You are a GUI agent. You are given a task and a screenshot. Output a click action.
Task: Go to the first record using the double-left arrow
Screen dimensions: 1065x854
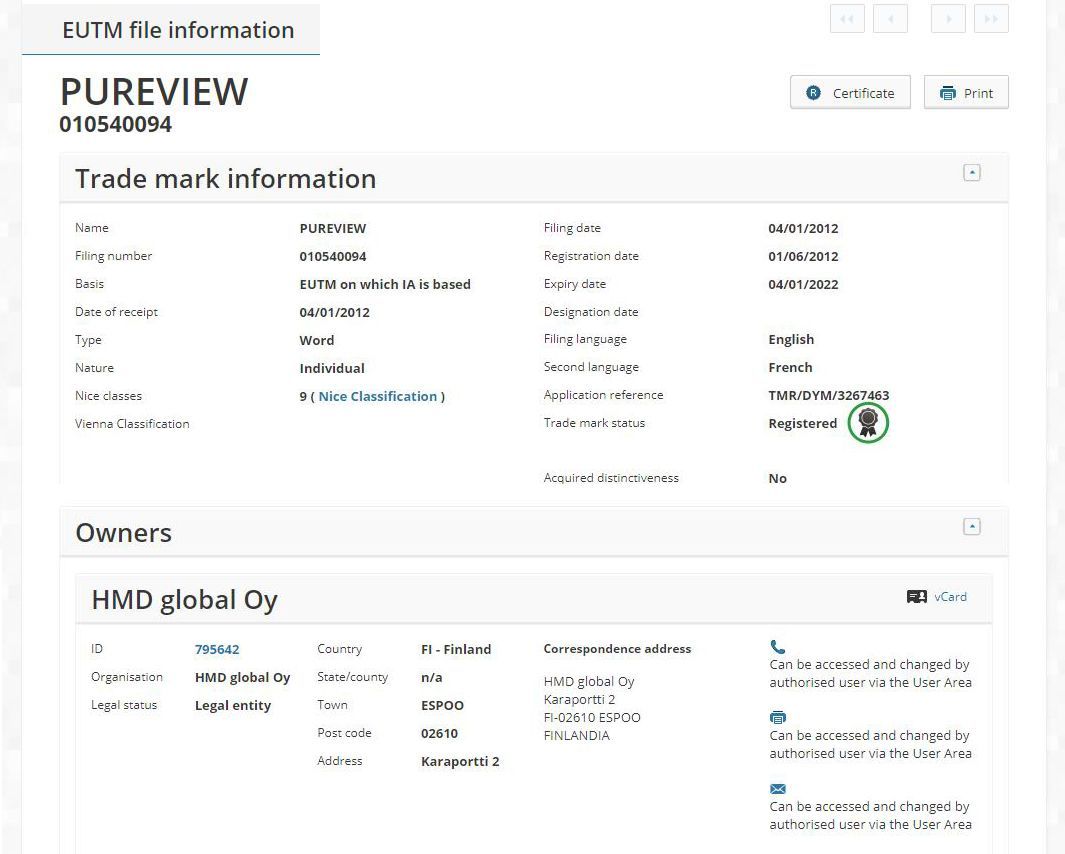(x=847, y=19)
